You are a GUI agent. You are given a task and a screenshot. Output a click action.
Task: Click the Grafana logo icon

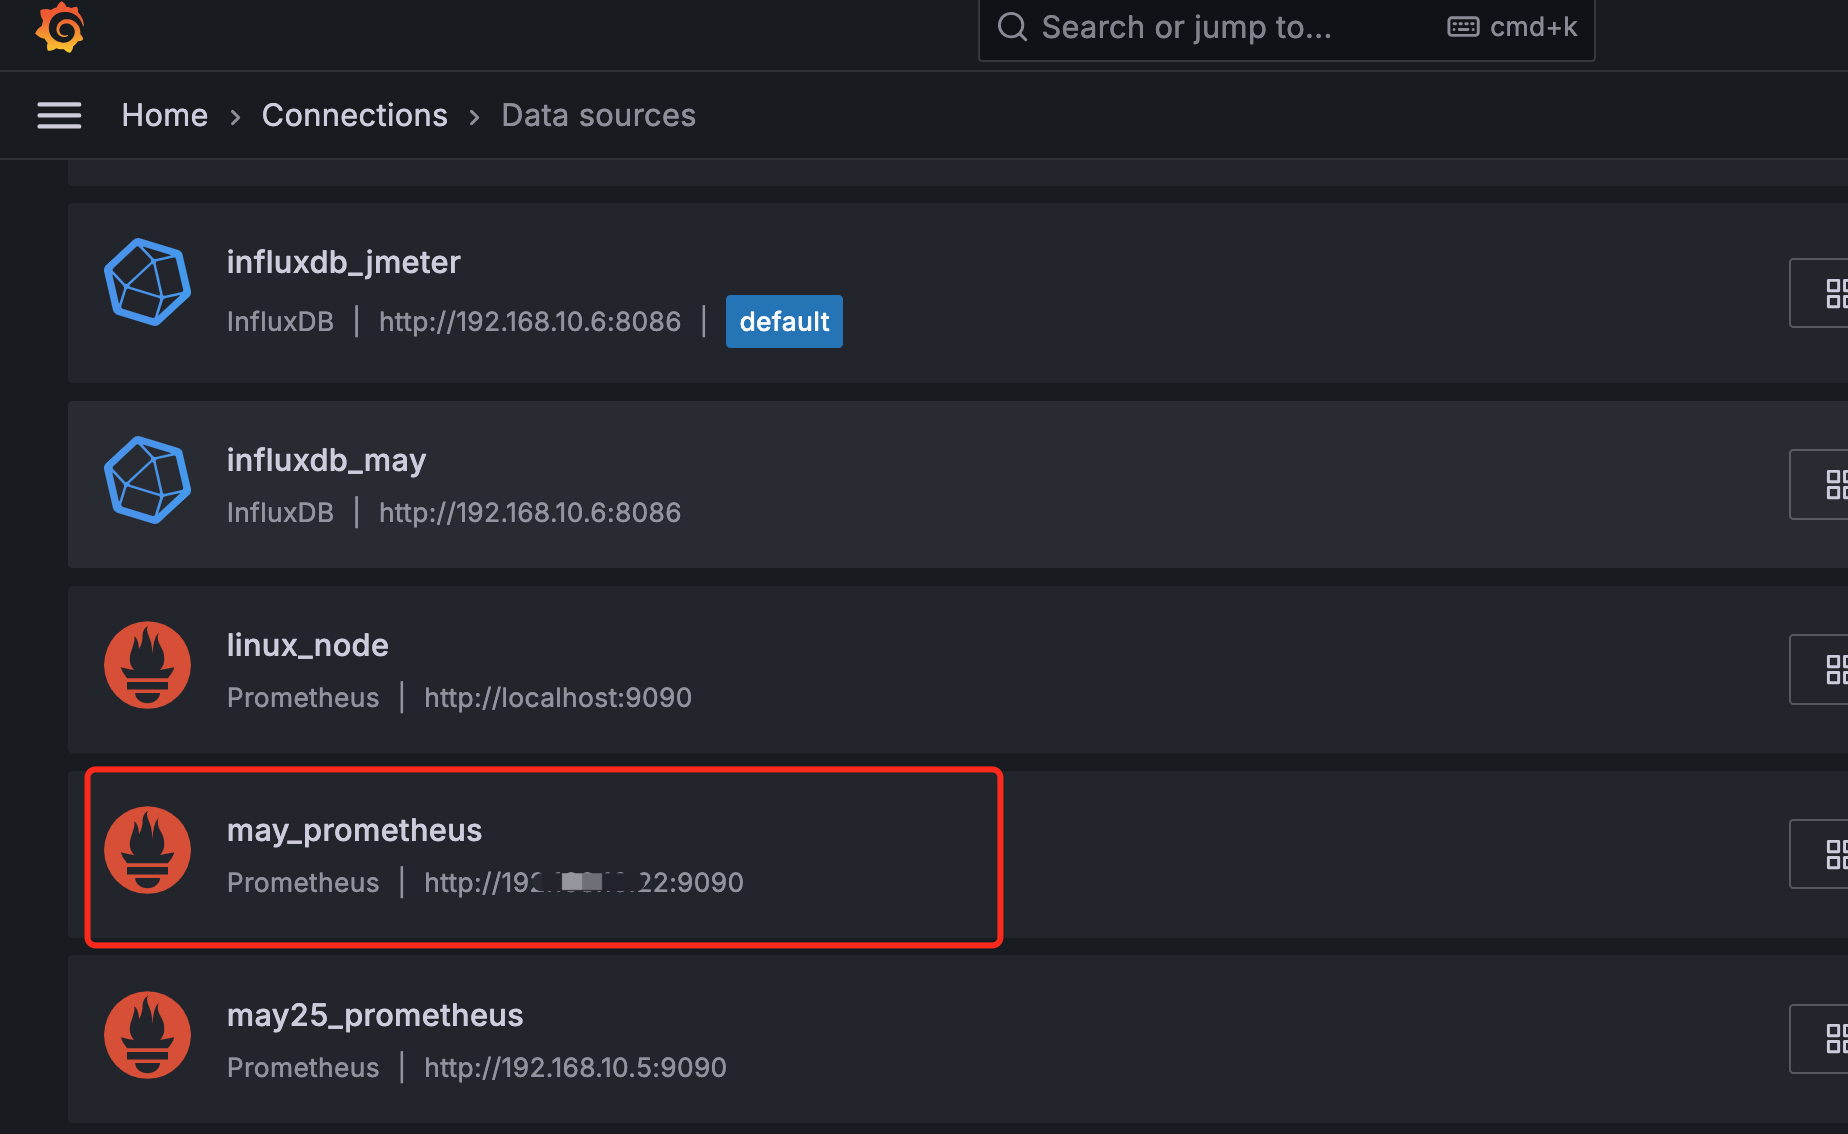pyautogui.click(x=59, y=27)
